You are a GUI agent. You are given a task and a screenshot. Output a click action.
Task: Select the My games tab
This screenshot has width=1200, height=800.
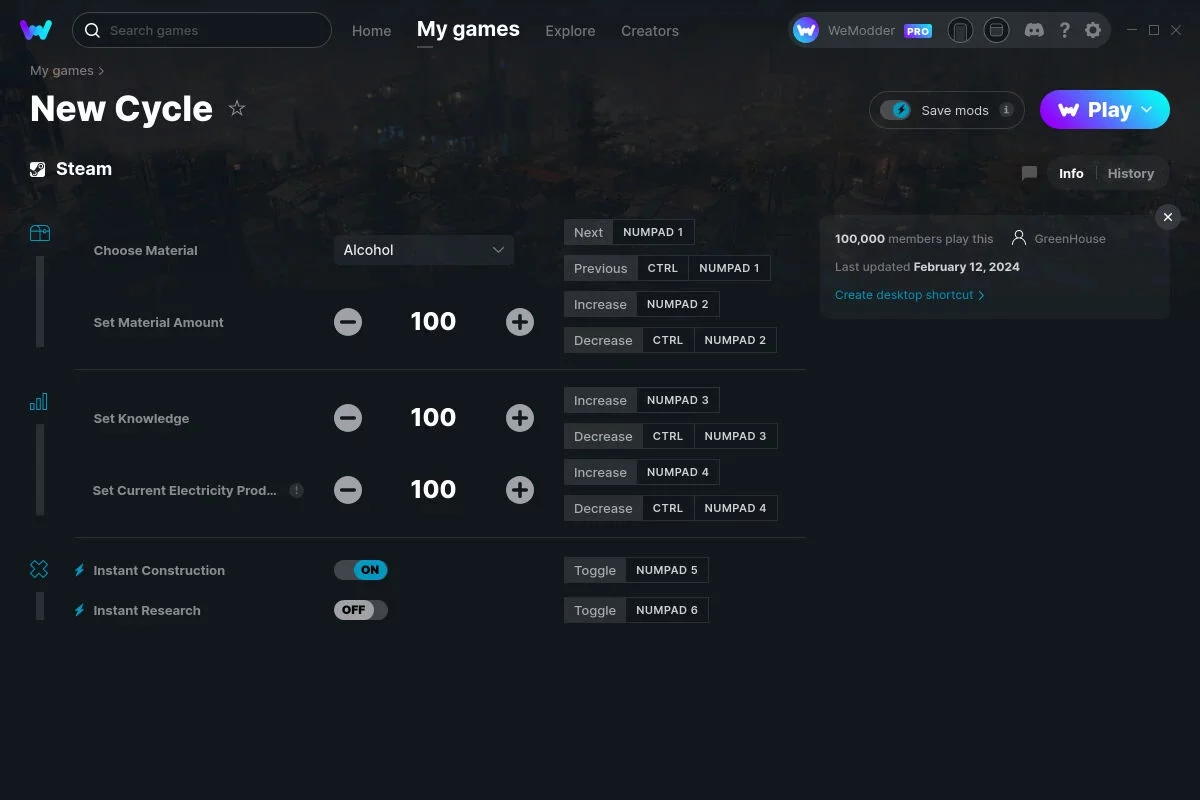pos(468,30)
